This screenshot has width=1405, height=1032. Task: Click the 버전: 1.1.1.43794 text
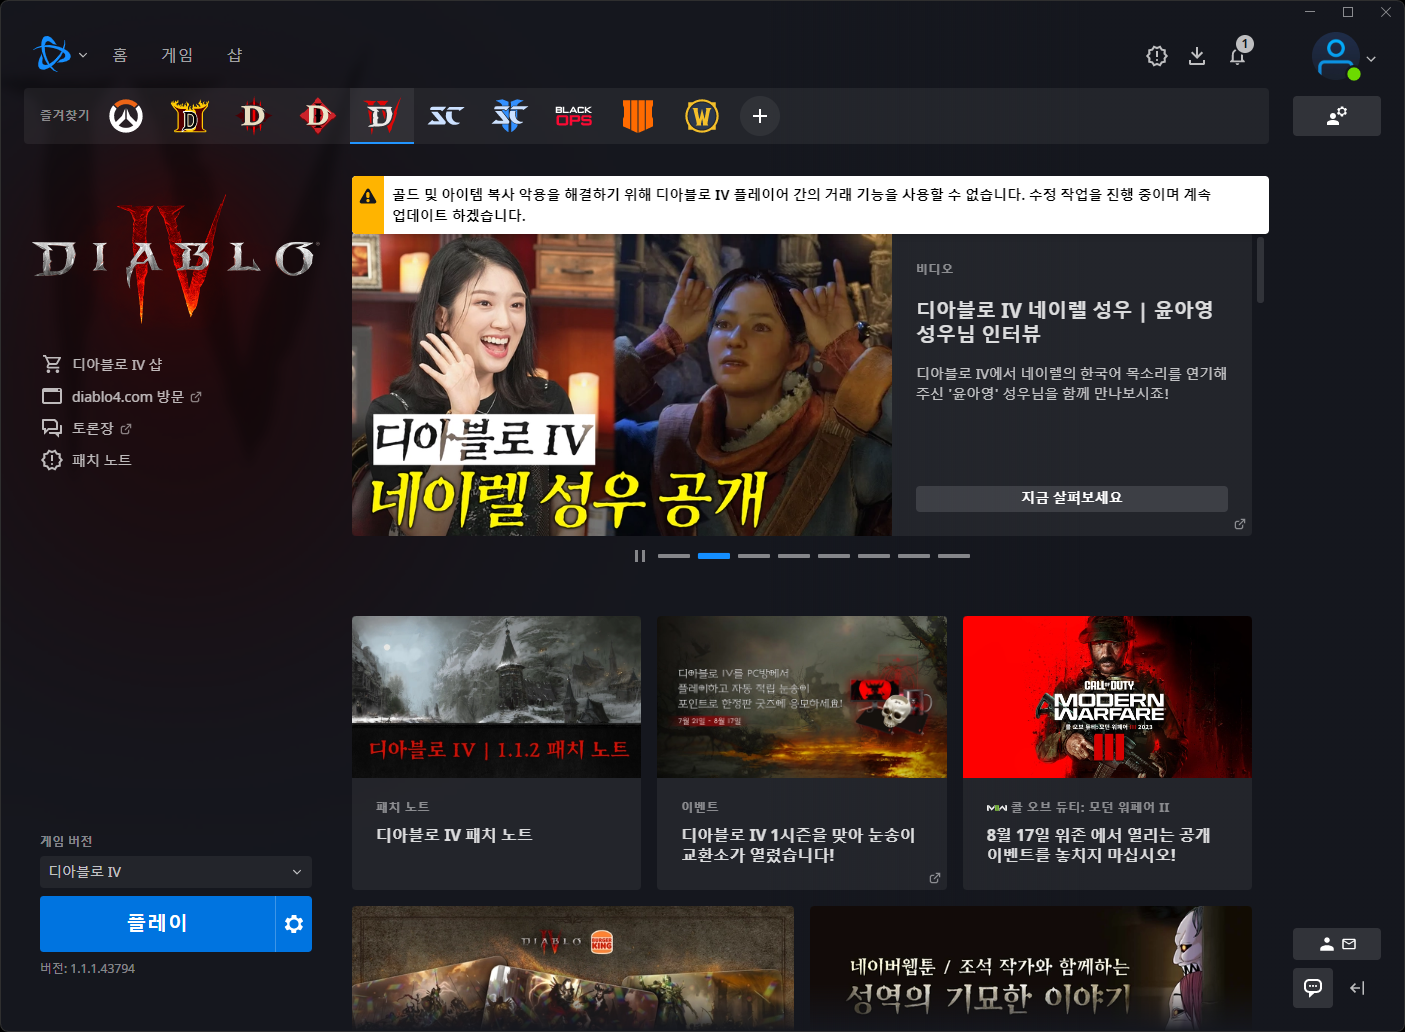pyautogui.click(x=87, y=968)
